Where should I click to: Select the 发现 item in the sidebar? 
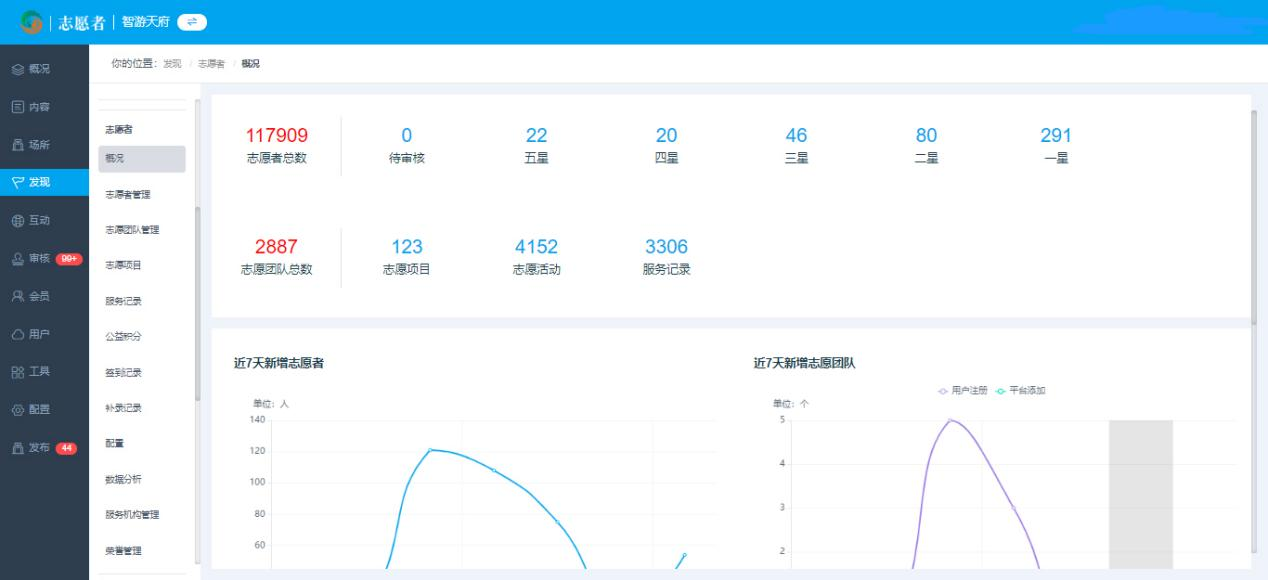coord(44,182)
